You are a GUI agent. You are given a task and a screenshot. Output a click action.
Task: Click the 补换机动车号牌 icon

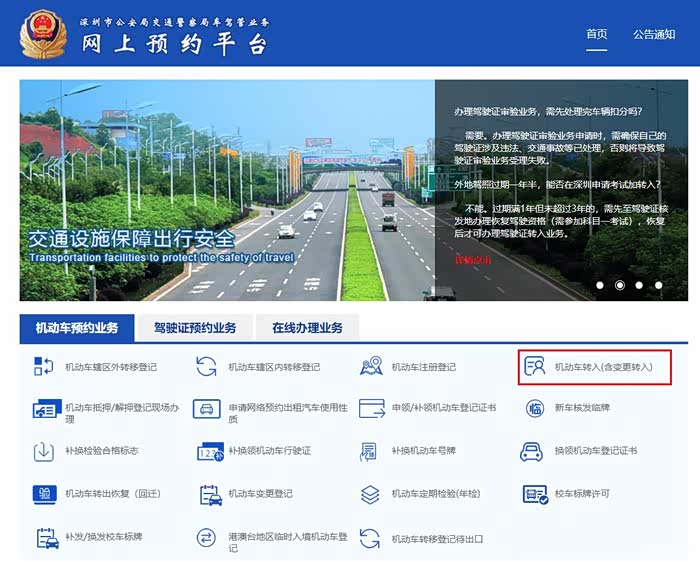369,452
